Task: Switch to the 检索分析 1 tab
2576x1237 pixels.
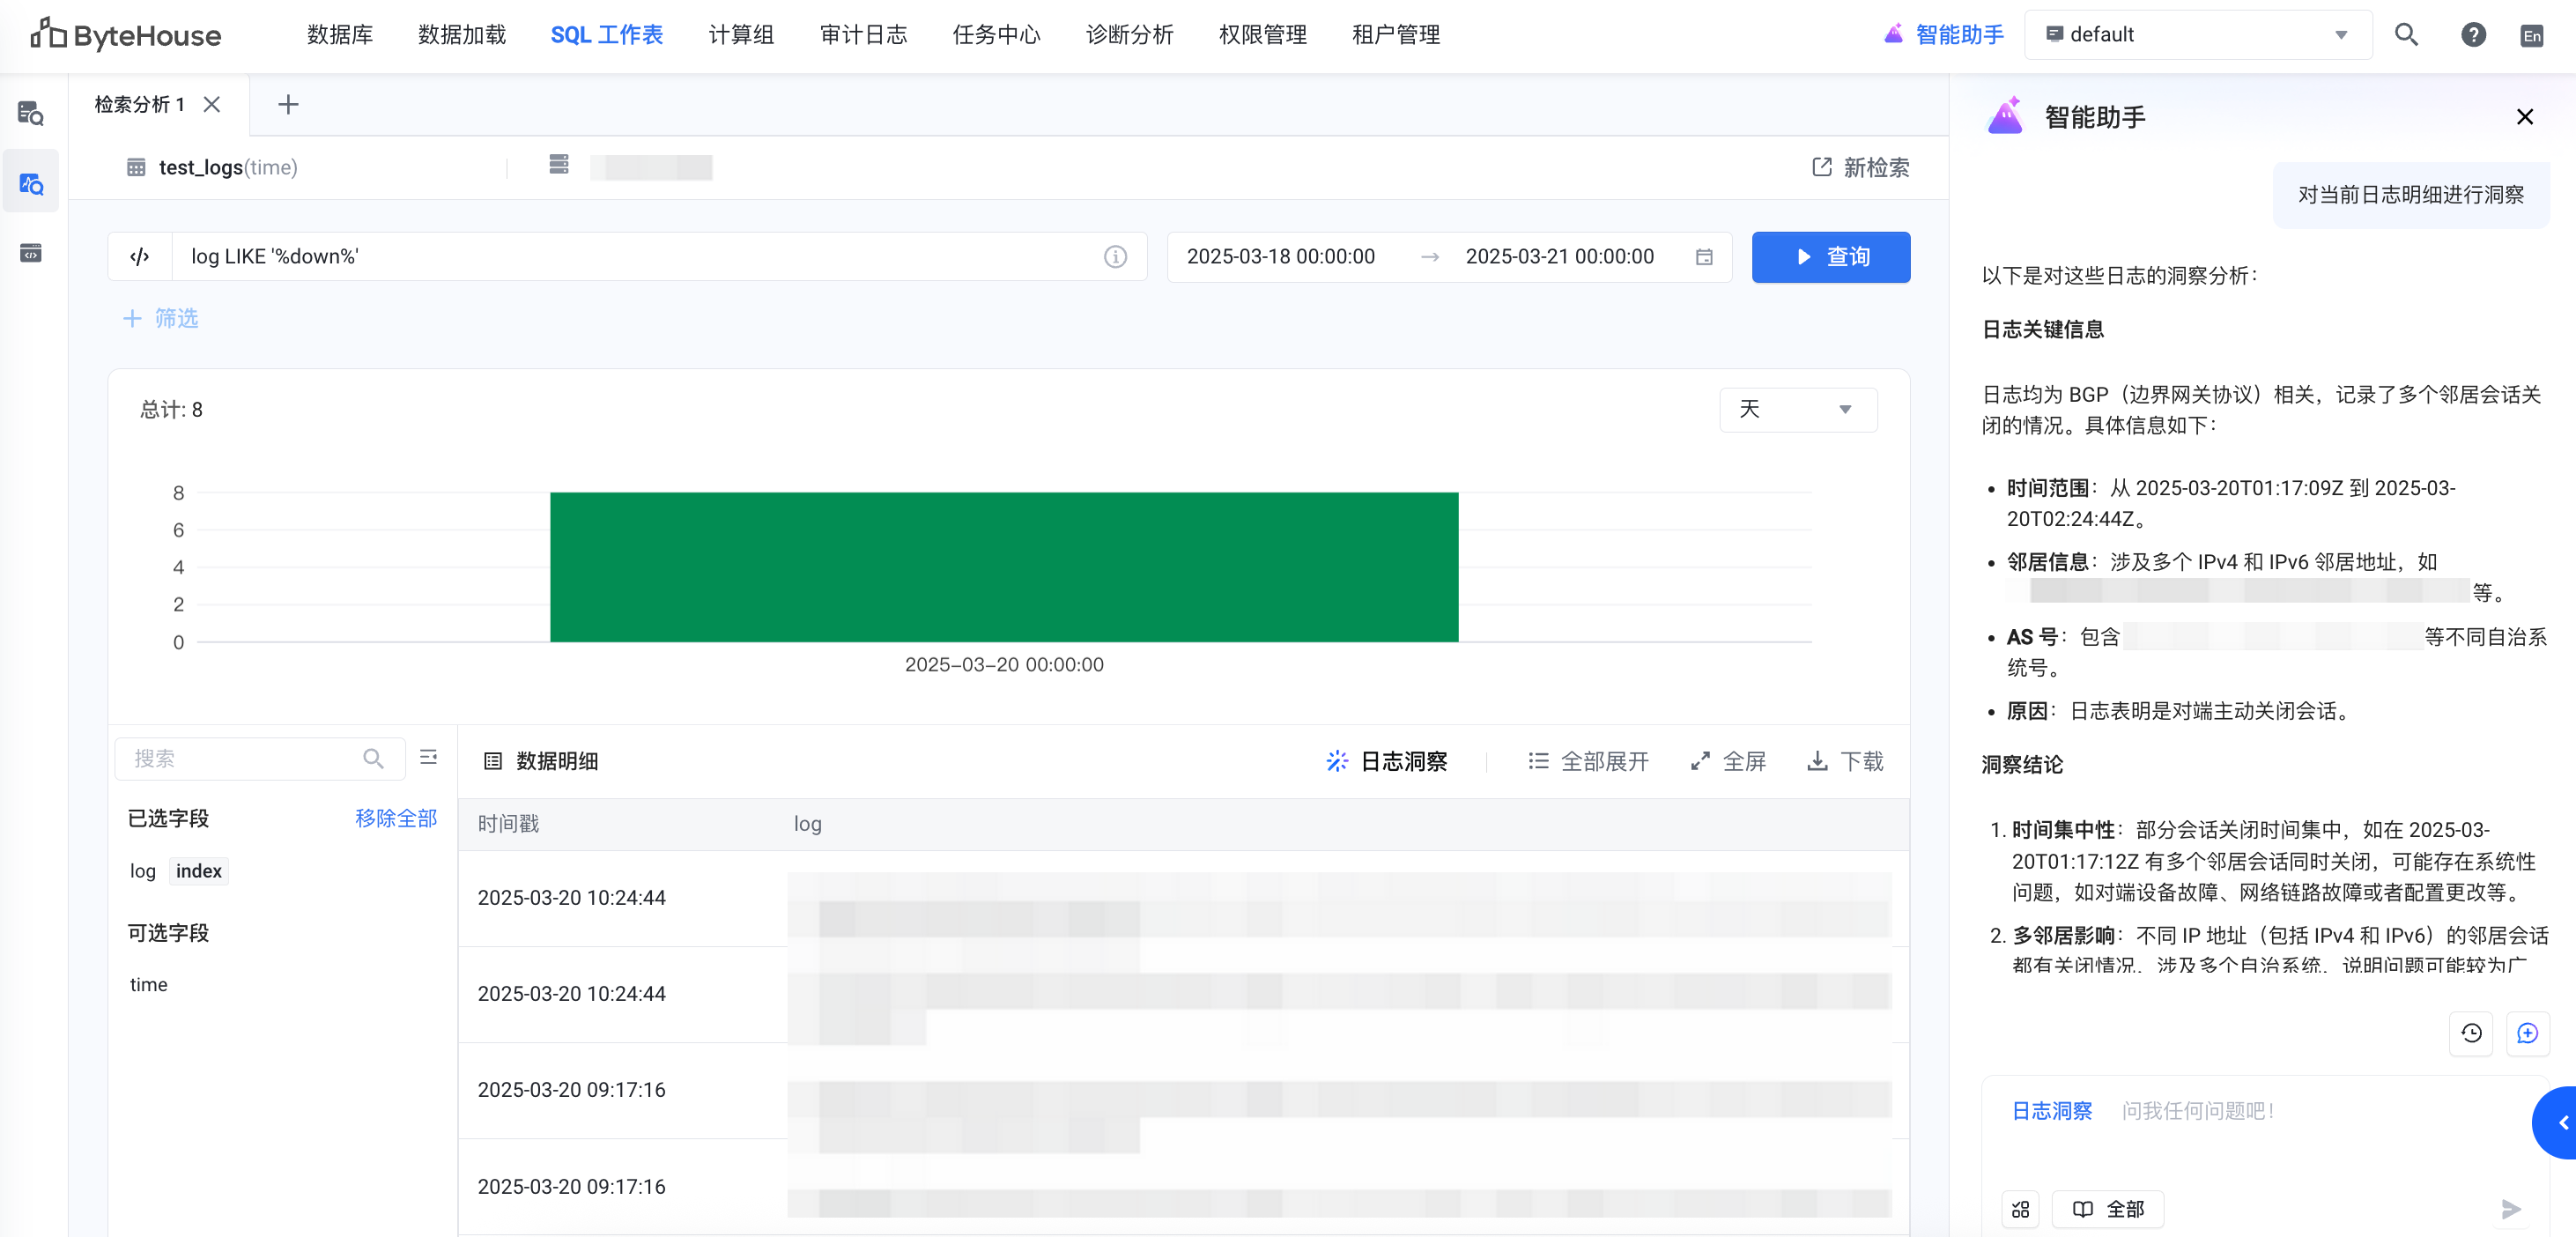Action: pyautogui.click(x=140, y=105)
